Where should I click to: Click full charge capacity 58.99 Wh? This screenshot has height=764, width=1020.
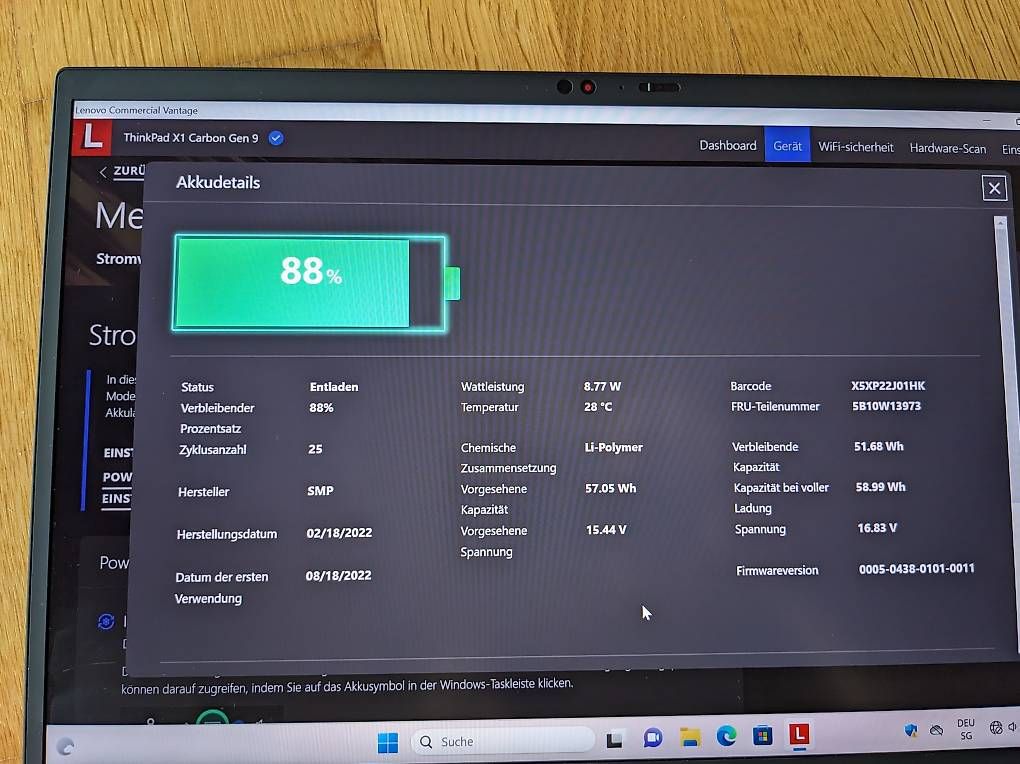(880, 487)
